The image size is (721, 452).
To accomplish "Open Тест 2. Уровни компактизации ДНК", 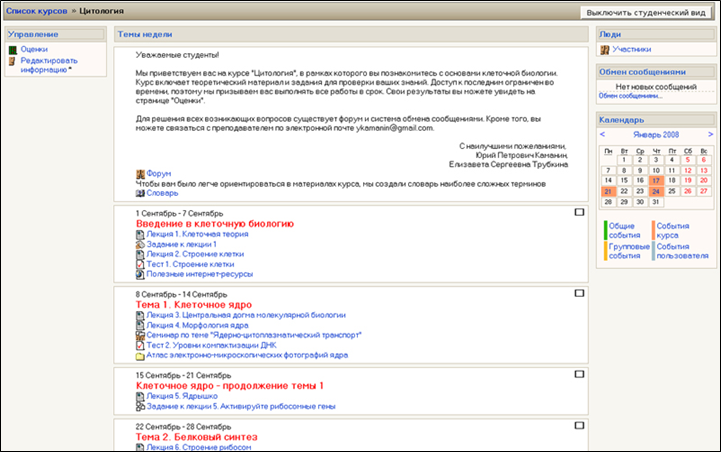I will click(212, 345).
